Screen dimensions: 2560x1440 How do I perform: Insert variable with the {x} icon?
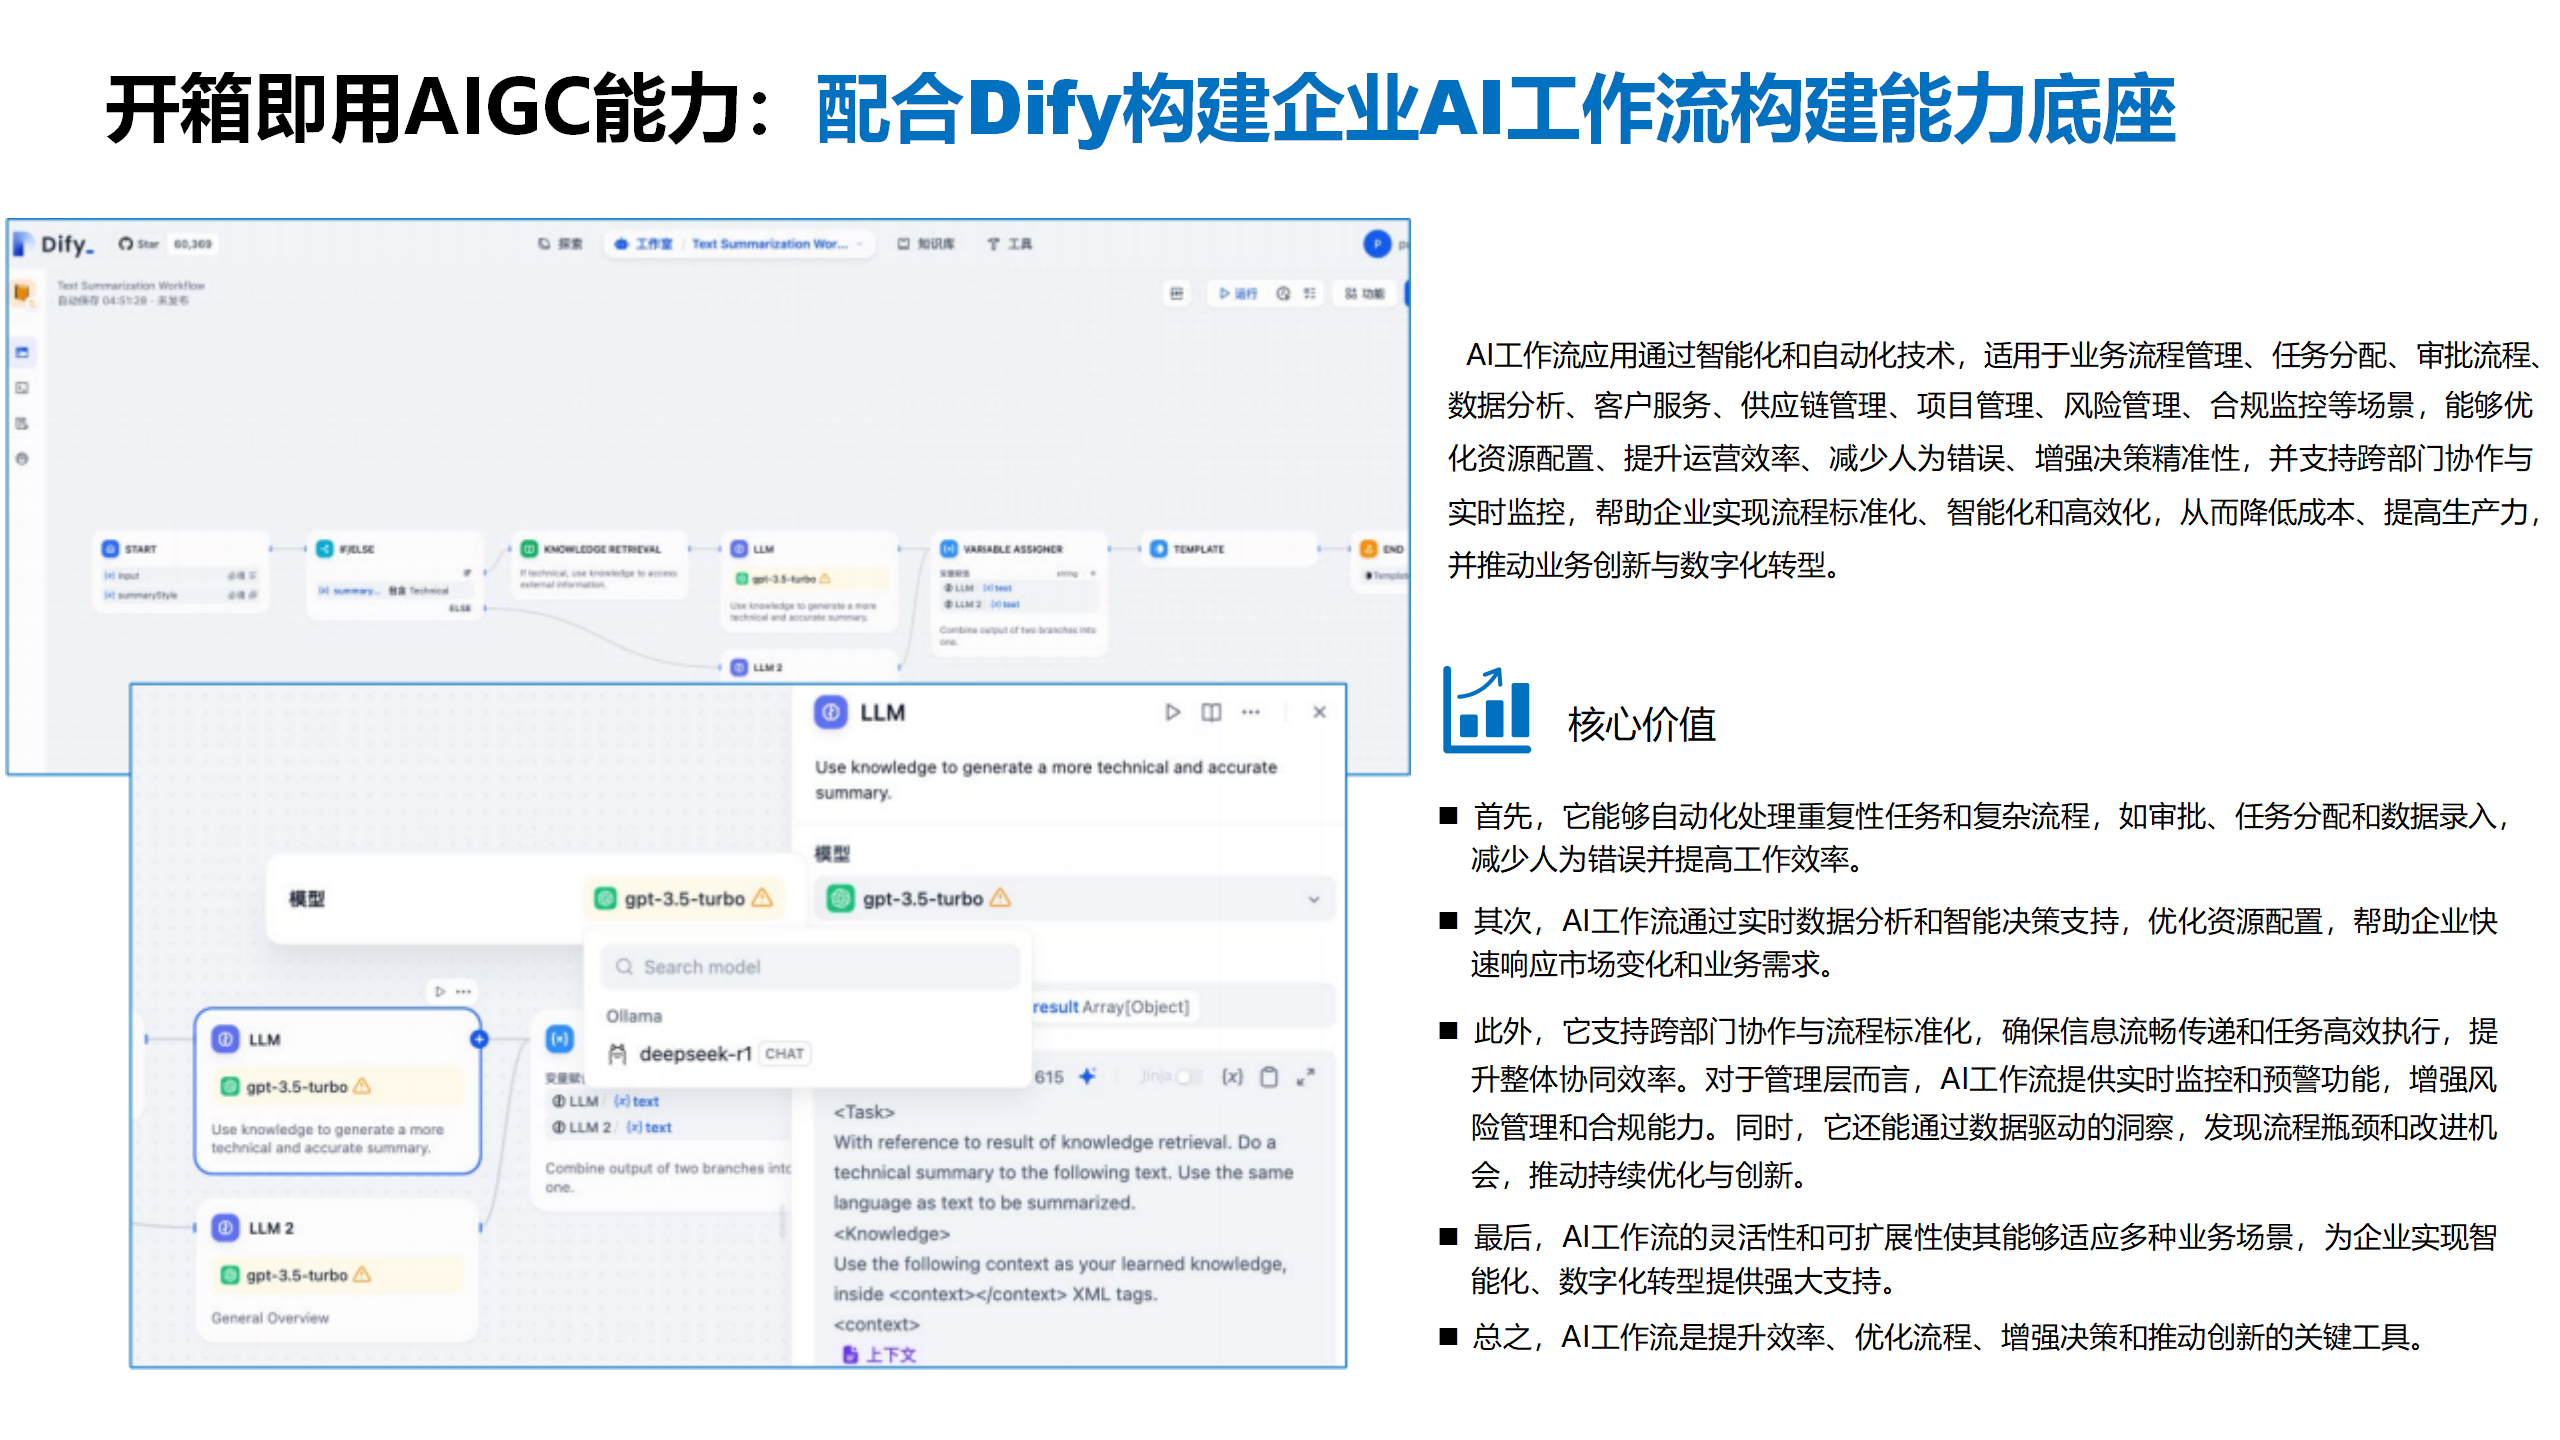1232,1076
